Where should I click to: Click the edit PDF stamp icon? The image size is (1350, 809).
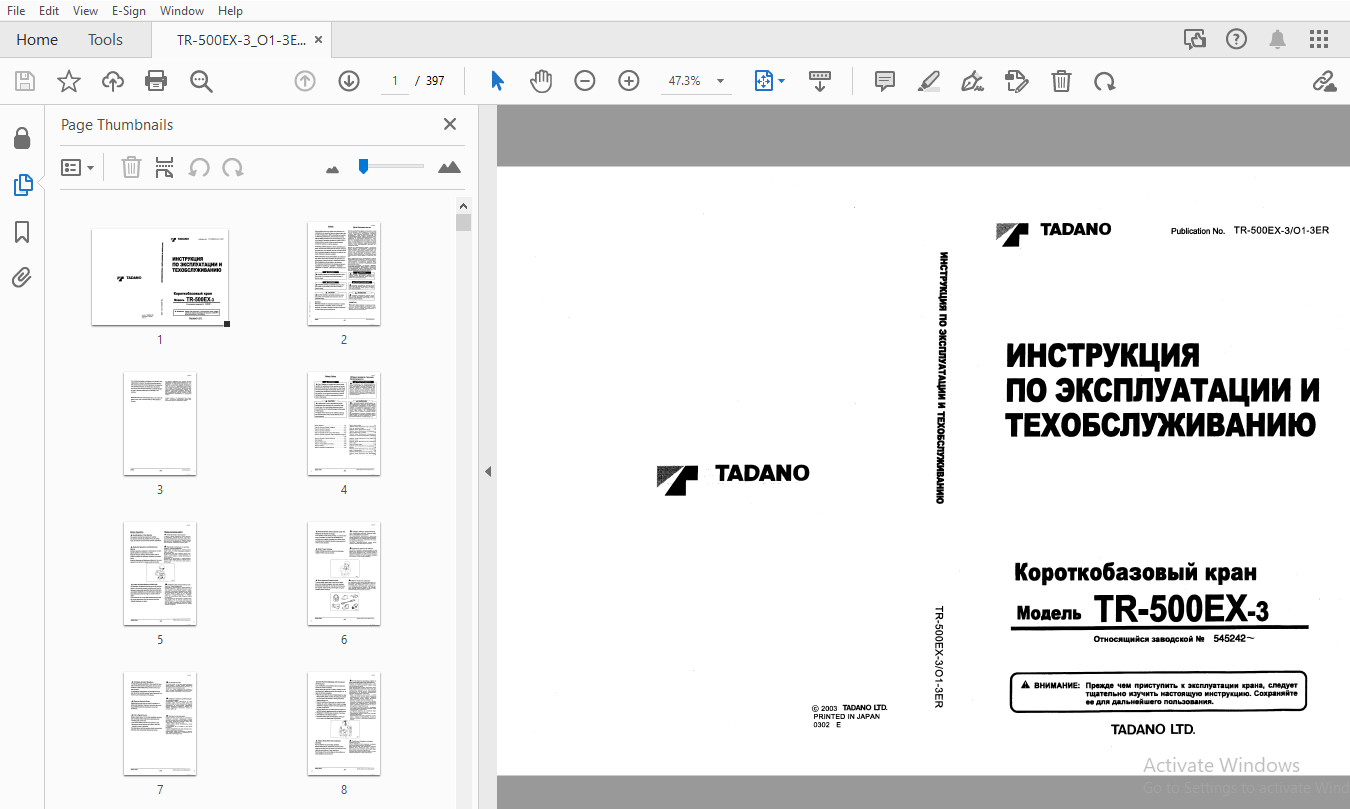(1017, 81)
